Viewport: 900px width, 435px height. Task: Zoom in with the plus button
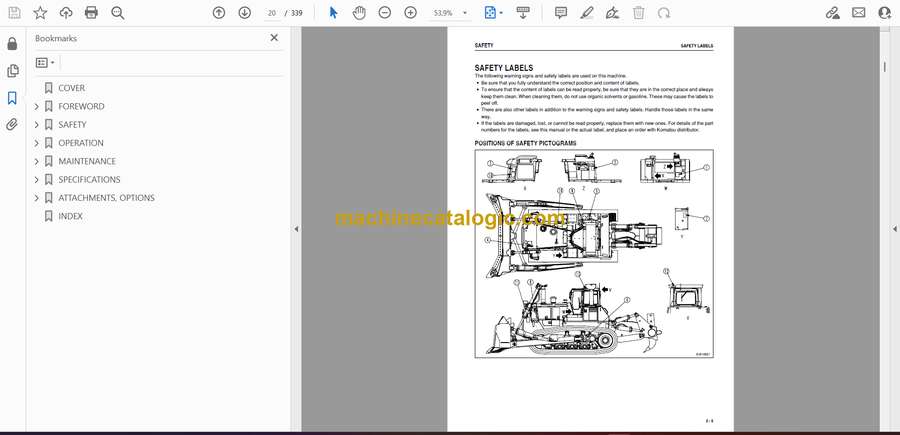410,13
